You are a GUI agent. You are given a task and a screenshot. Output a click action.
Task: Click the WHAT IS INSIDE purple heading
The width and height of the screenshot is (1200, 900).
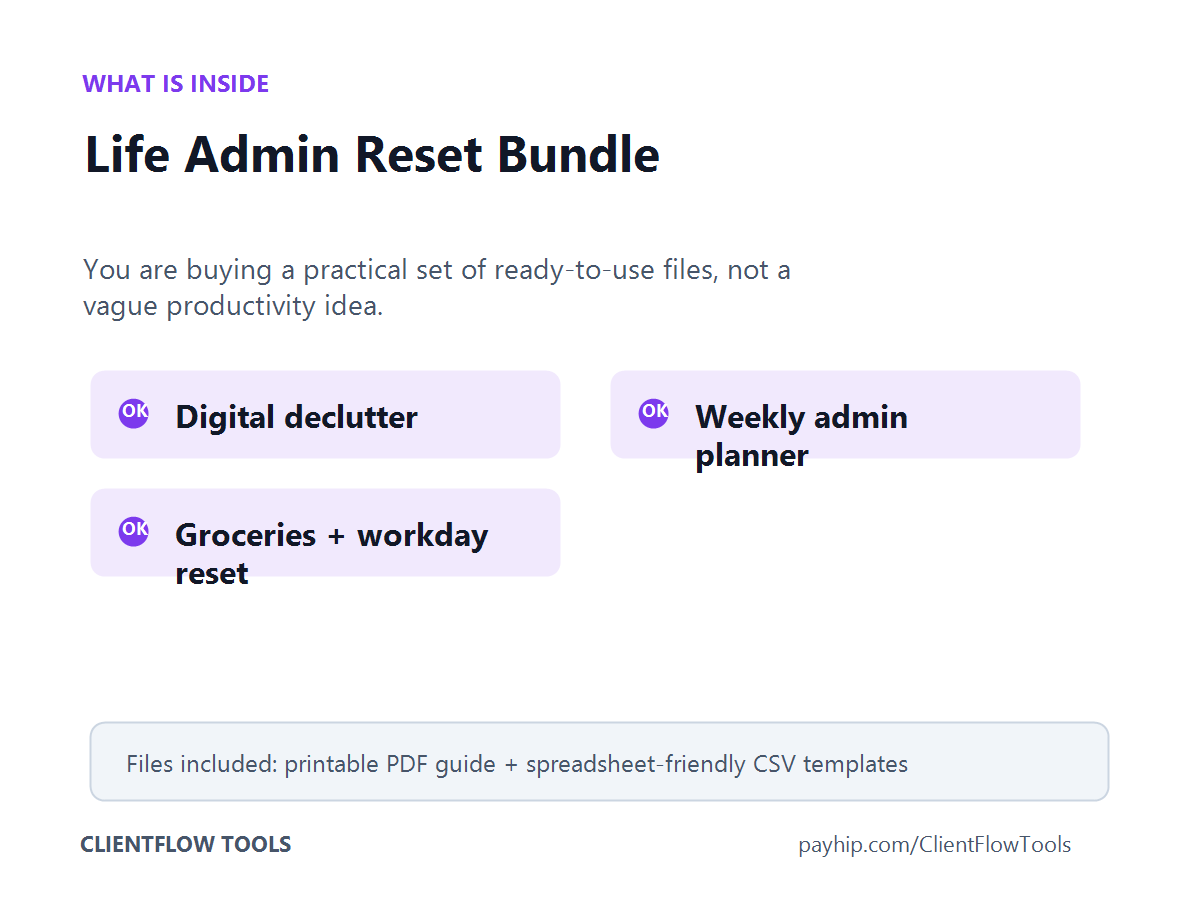point(176,84)
